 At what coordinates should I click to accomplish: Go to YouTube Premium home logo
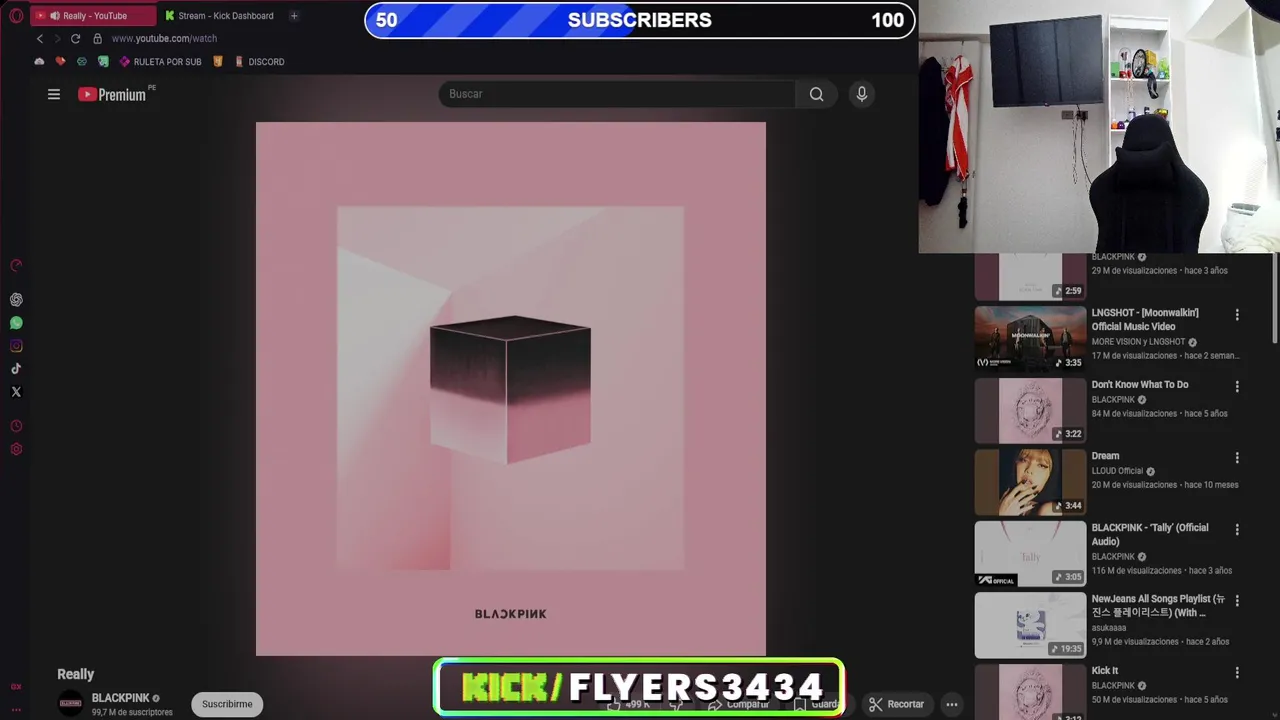point(112,94)
